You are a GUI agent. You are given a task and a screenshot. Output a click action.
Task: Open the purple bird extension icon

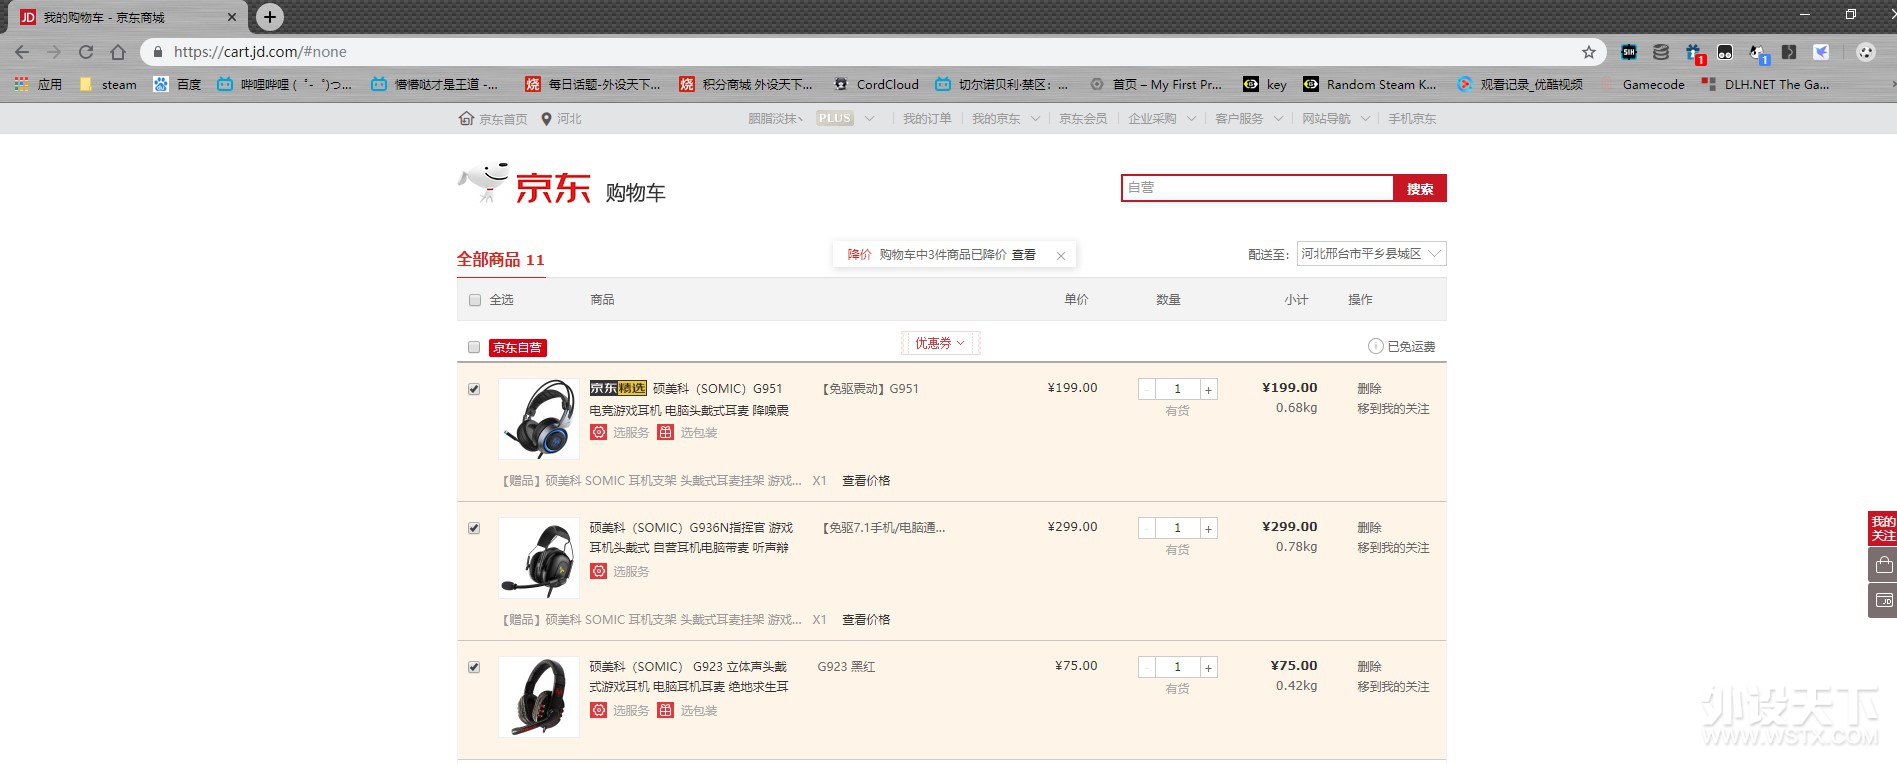pyautogui.click(x=1821, y=52)
